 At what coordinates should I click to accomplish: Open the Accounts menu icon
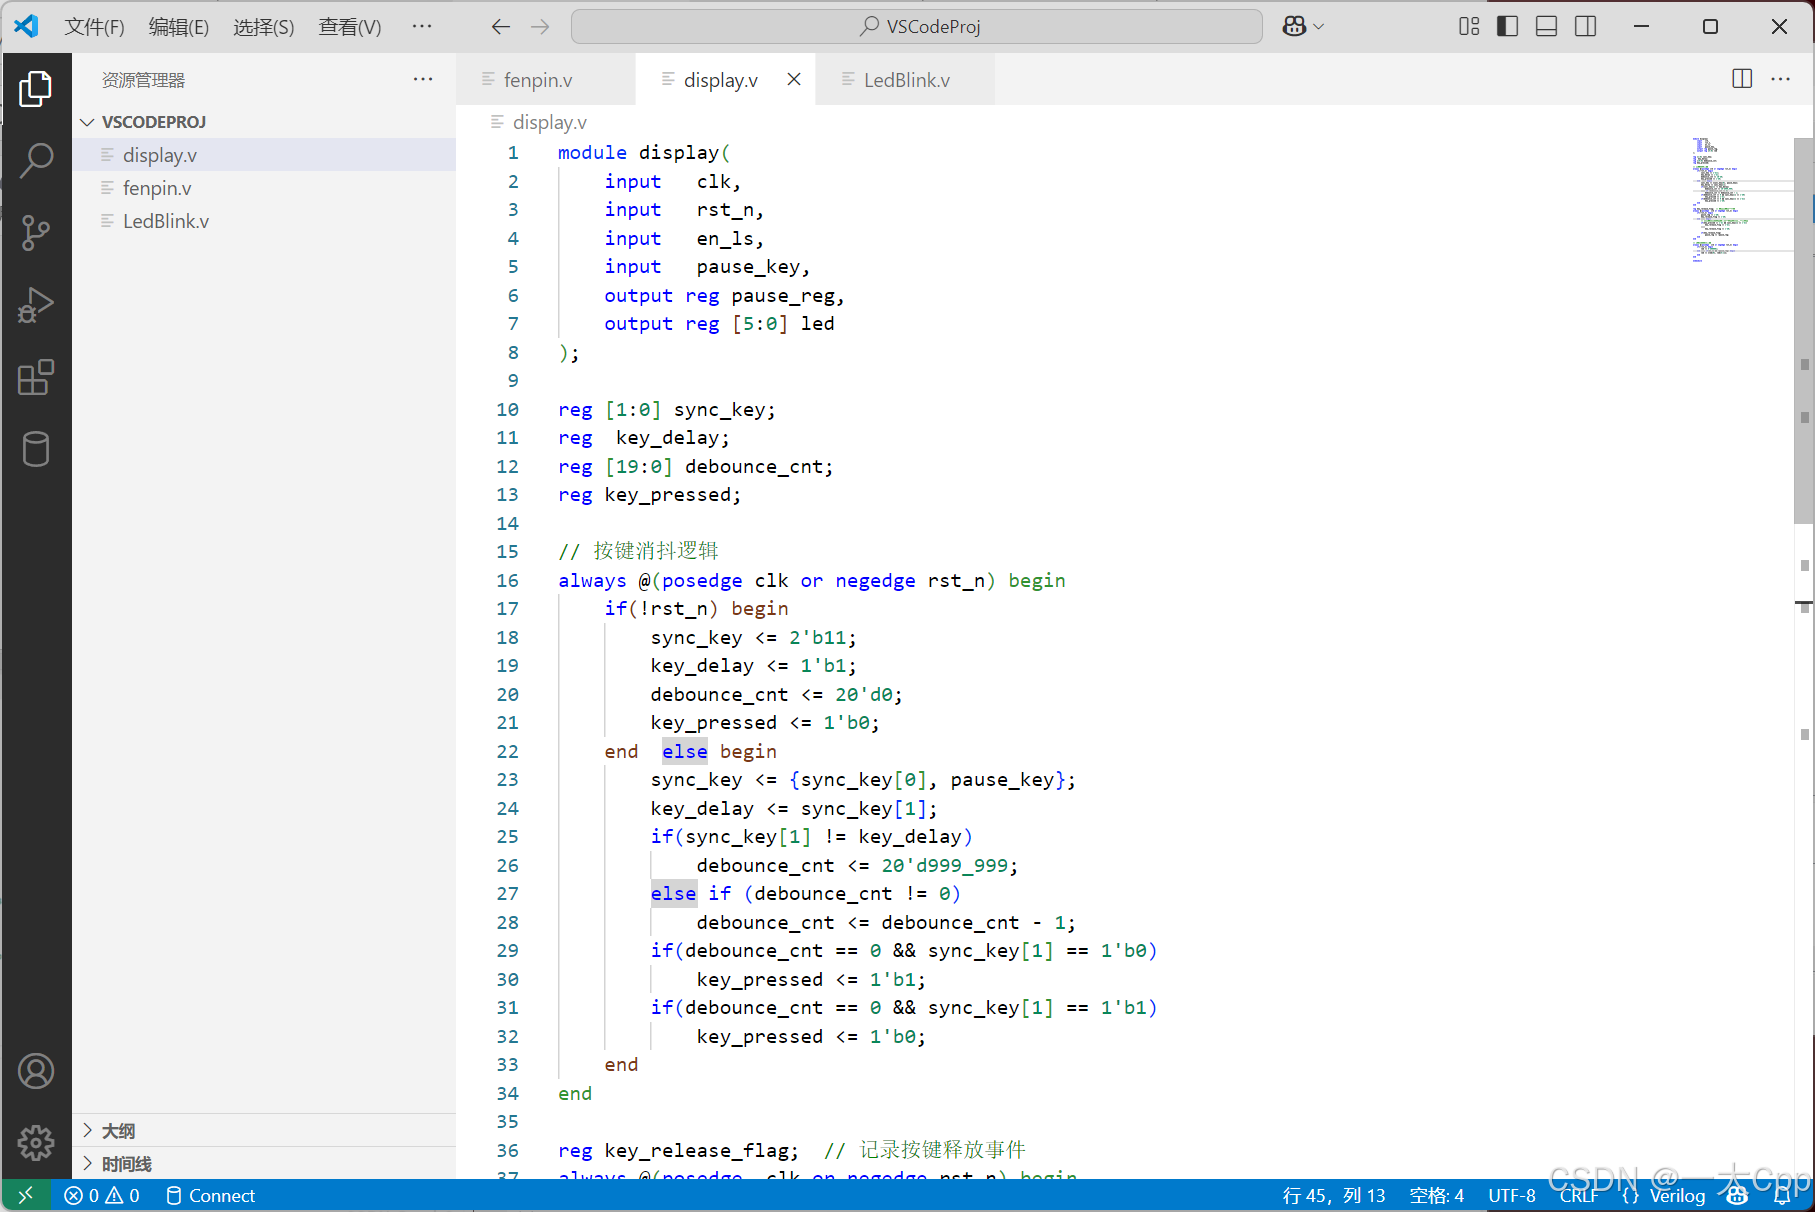coord(36,1071)
